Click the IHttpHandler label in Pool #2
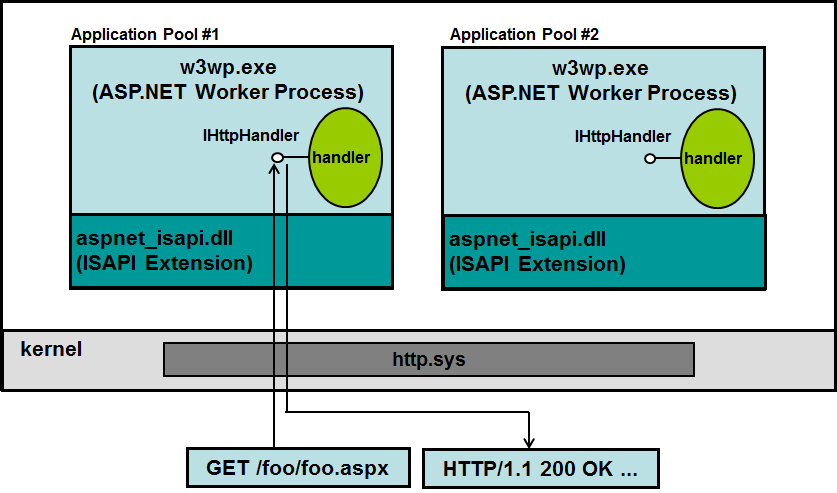The height and width of the screenshot is (493, 837). tap(622, 137)
